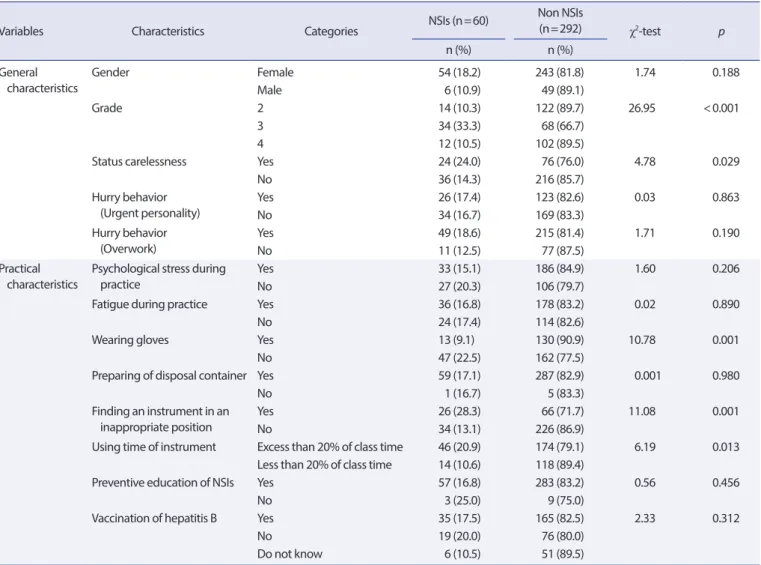The height and width of the screenshot is (565, 761).
Task: Click the 'Gender' characteristic label
Action: (x=110, y=72)
